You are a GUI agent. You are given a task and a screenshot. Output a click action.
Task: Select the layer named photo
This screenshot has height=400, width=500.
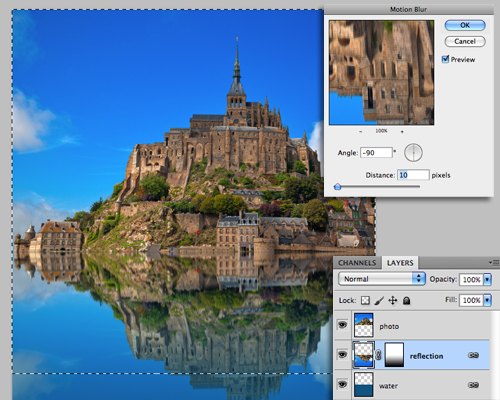pyautogui.click(x=389, y=326)
